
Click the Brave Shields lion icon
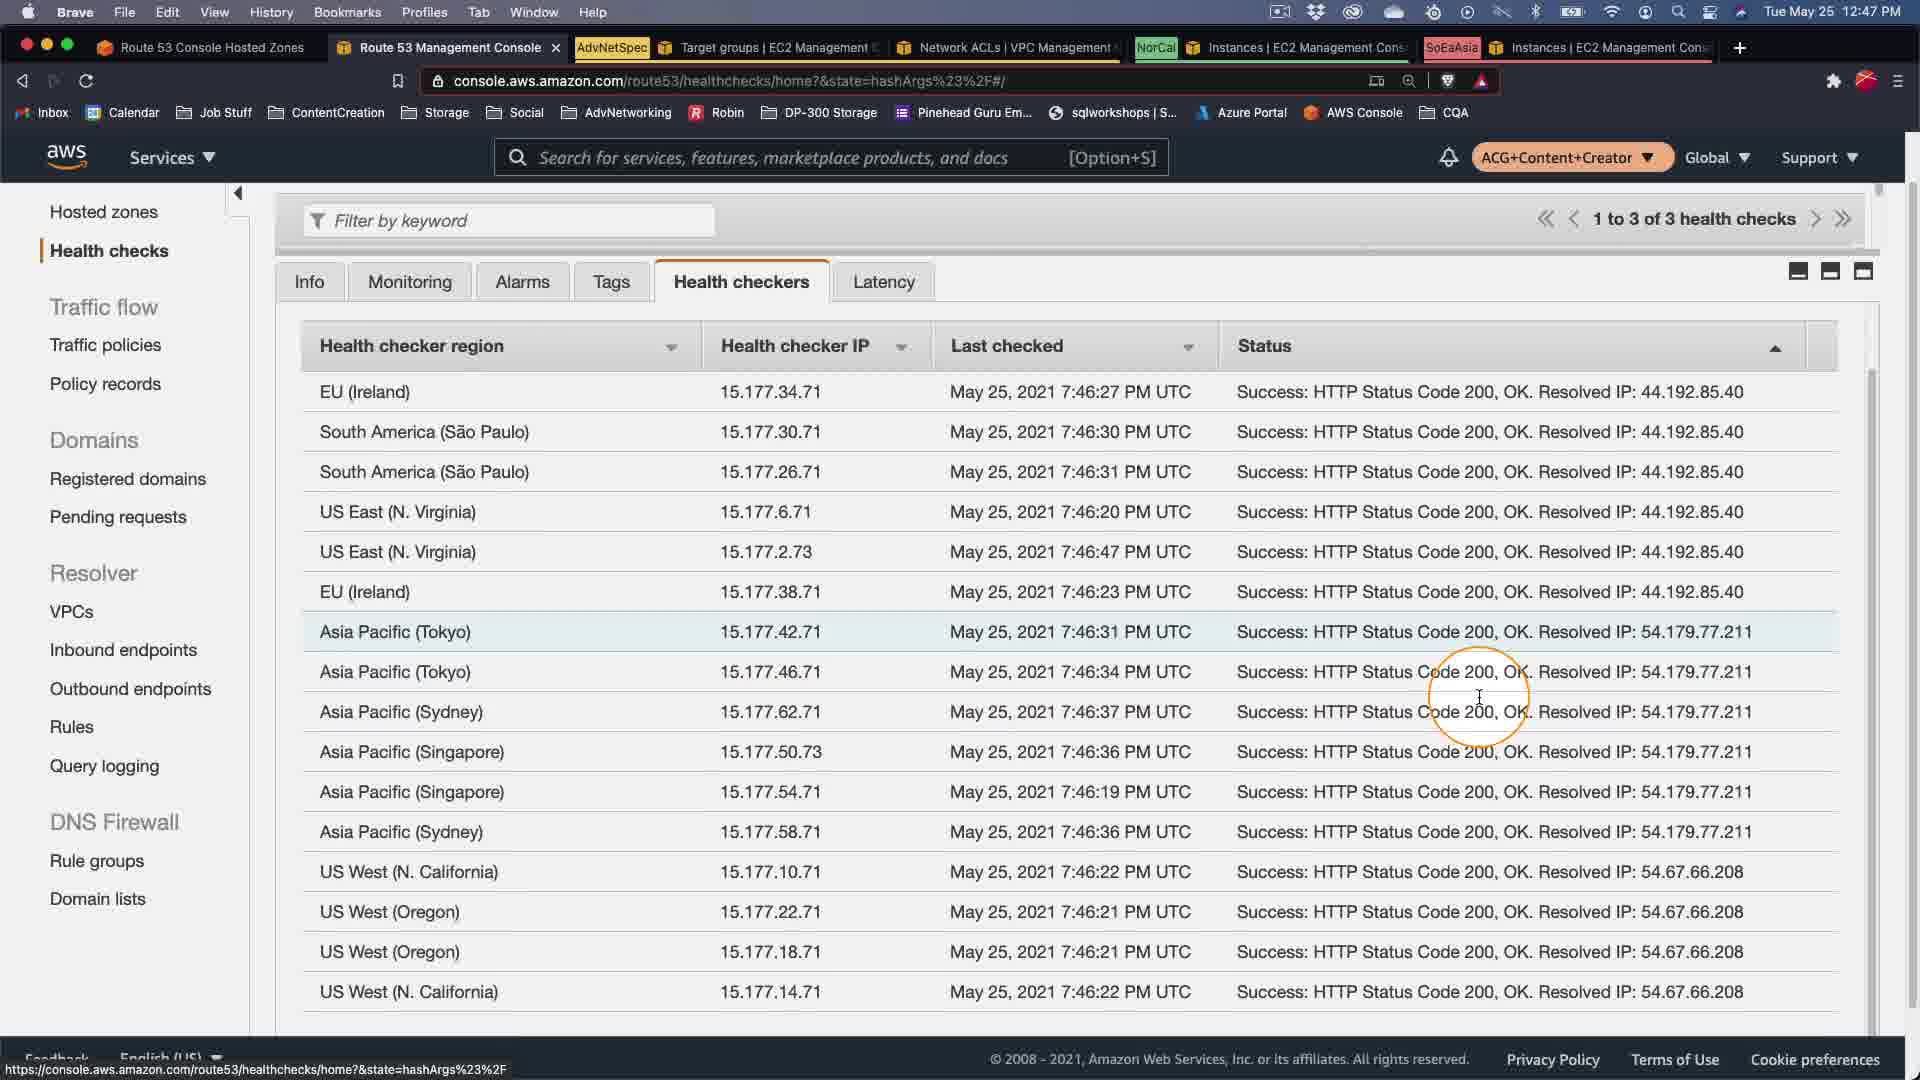pos(1447,81)
